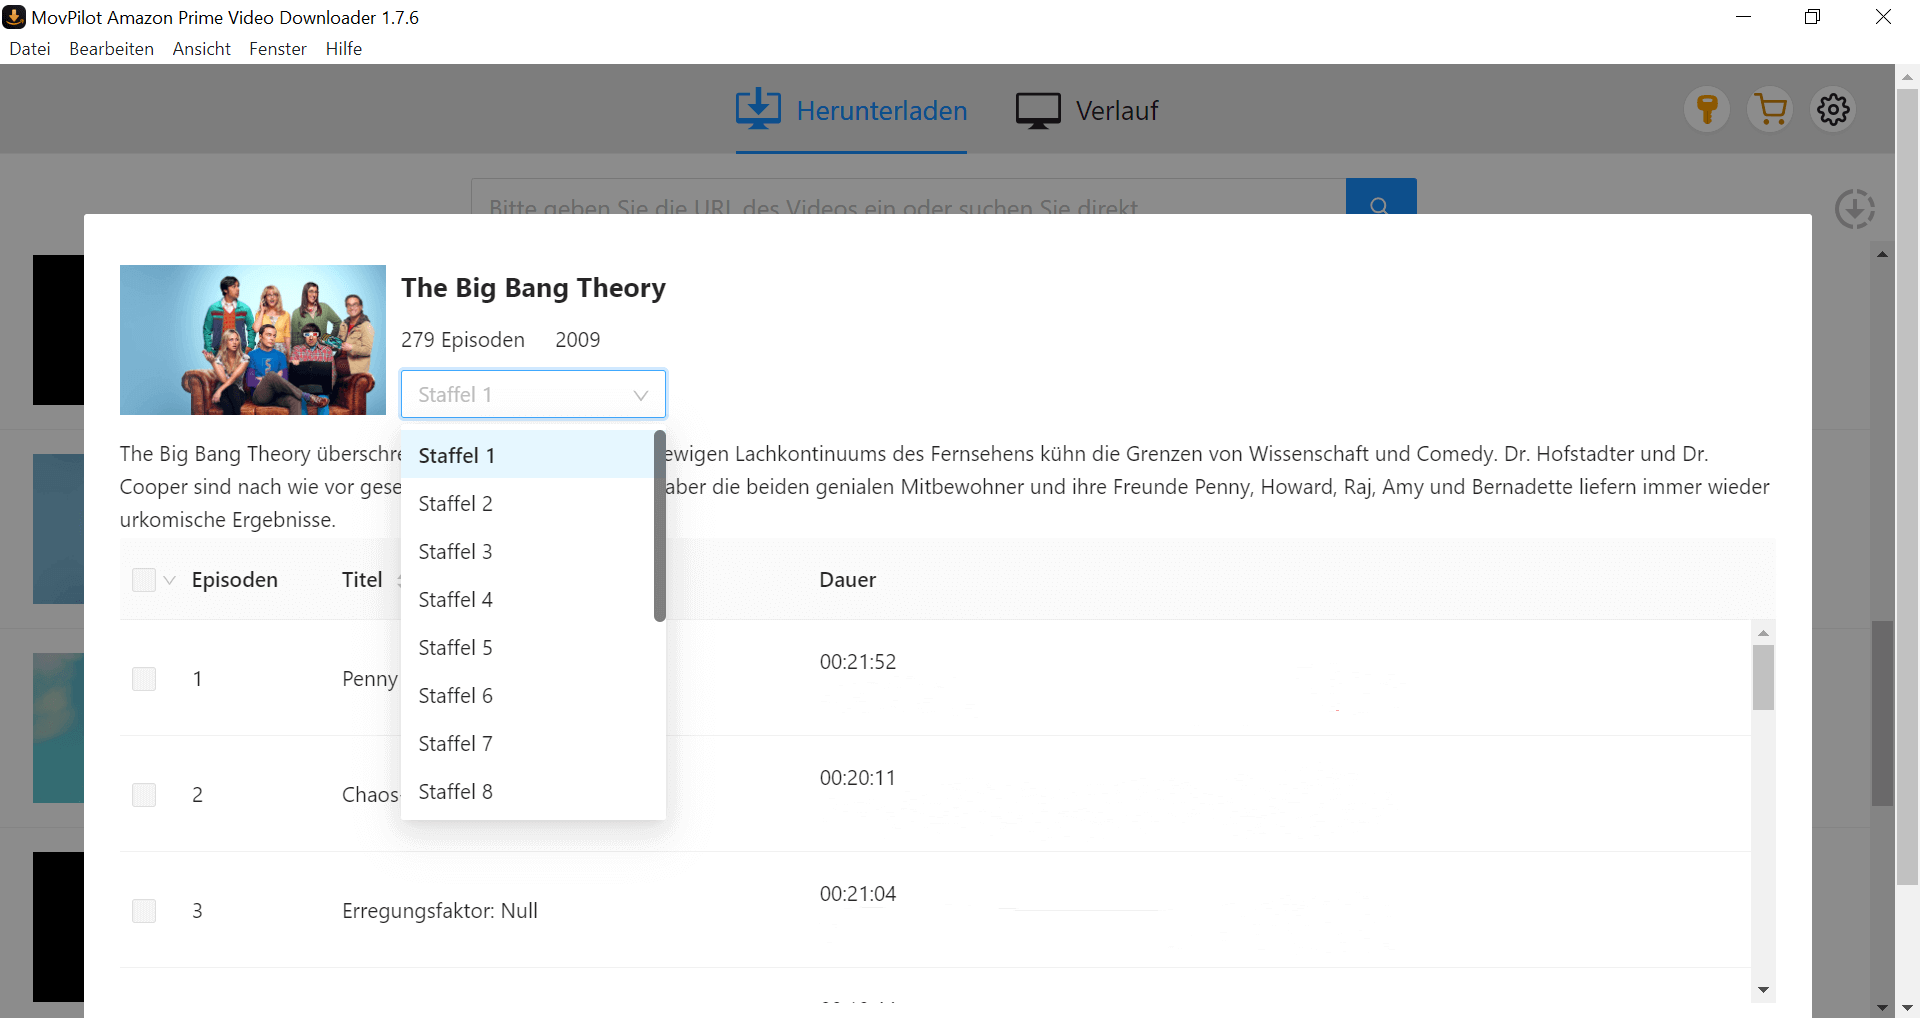Click the episode table scroll-up arrow
This screenshot has width=1920, height=1018.
tap(1763, 632)
